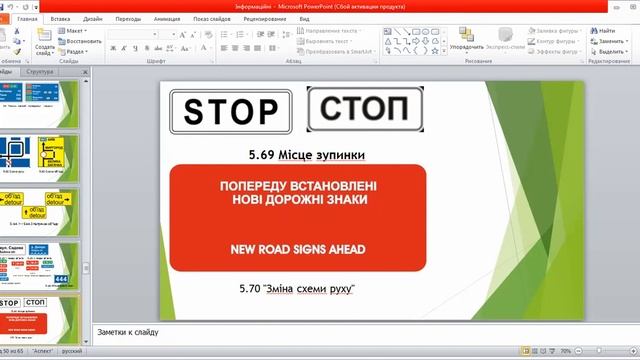This screenshot has width=640, height=360.
Task: Click the Упорядочить arrange button
Action: (466, 41)
